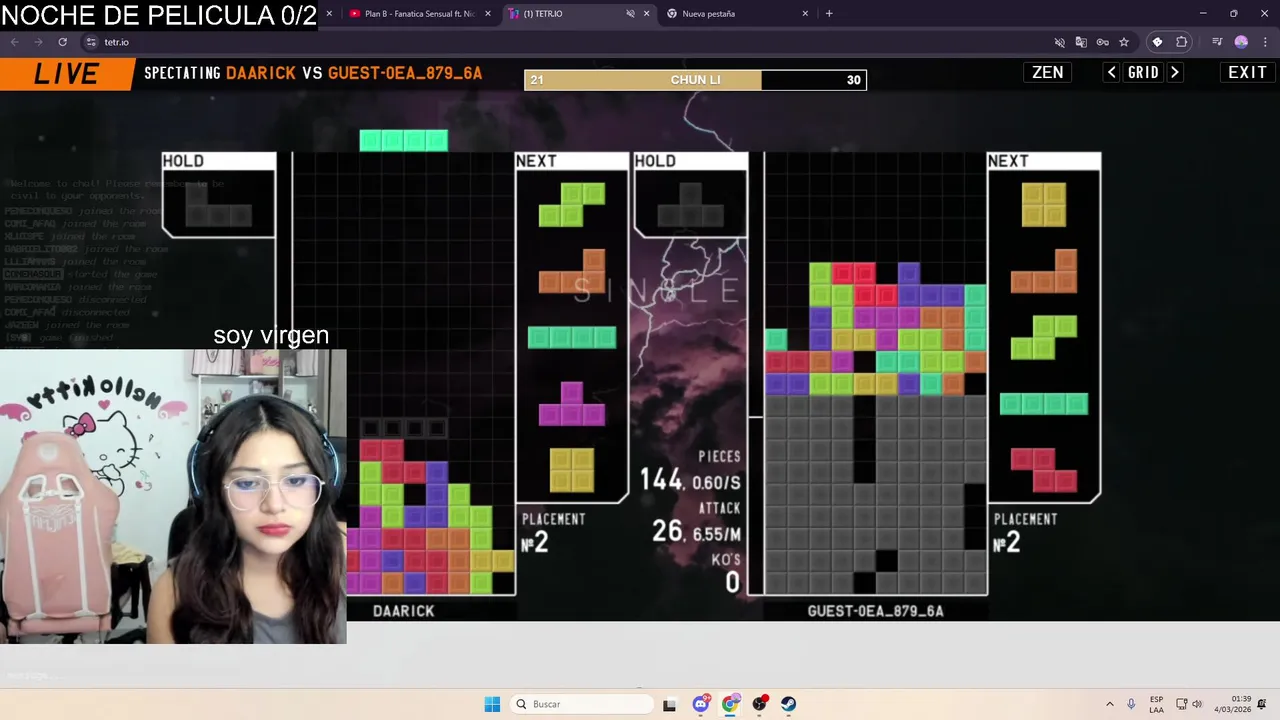Click the browser back arrow
This screenshot has width=1280, height=720.
pyautogui.click(x=14, y=42)
